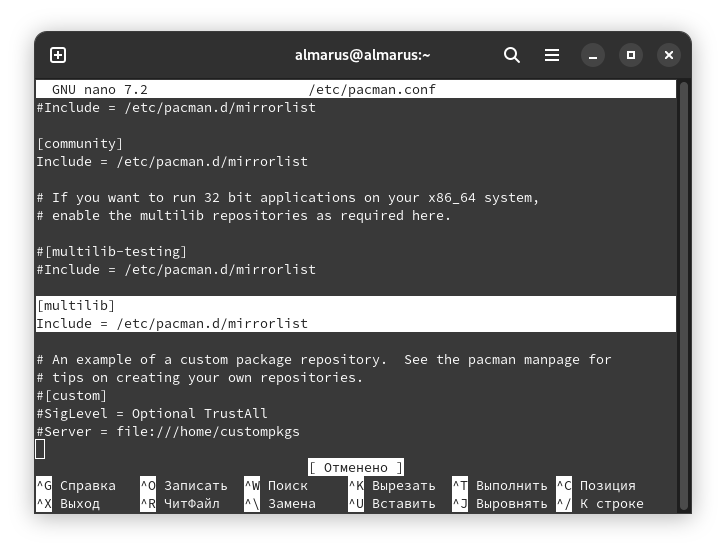Click the [community] section header line
Viewport: 726px width, 551px height.
[80, 144]
